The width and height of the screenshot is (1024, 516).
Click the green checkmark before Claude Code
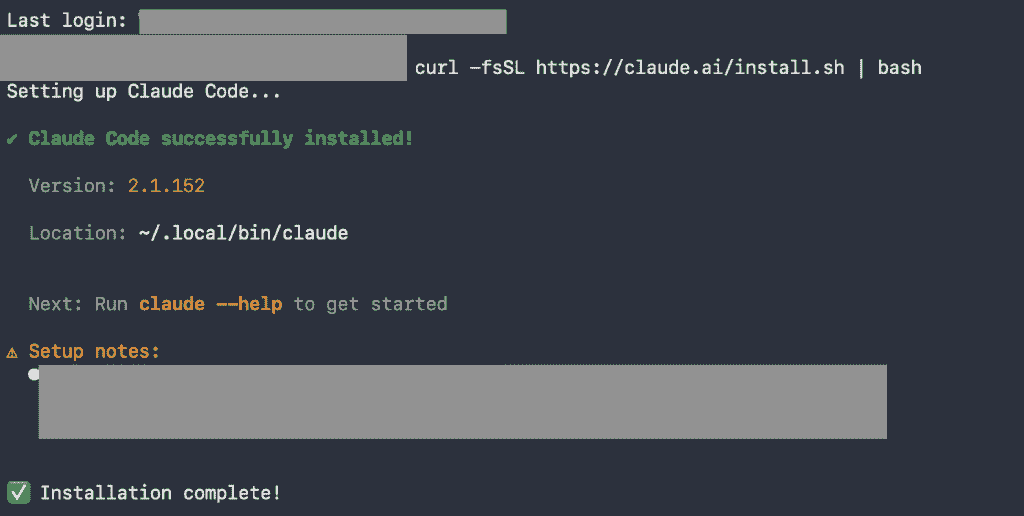coord(12,139)
